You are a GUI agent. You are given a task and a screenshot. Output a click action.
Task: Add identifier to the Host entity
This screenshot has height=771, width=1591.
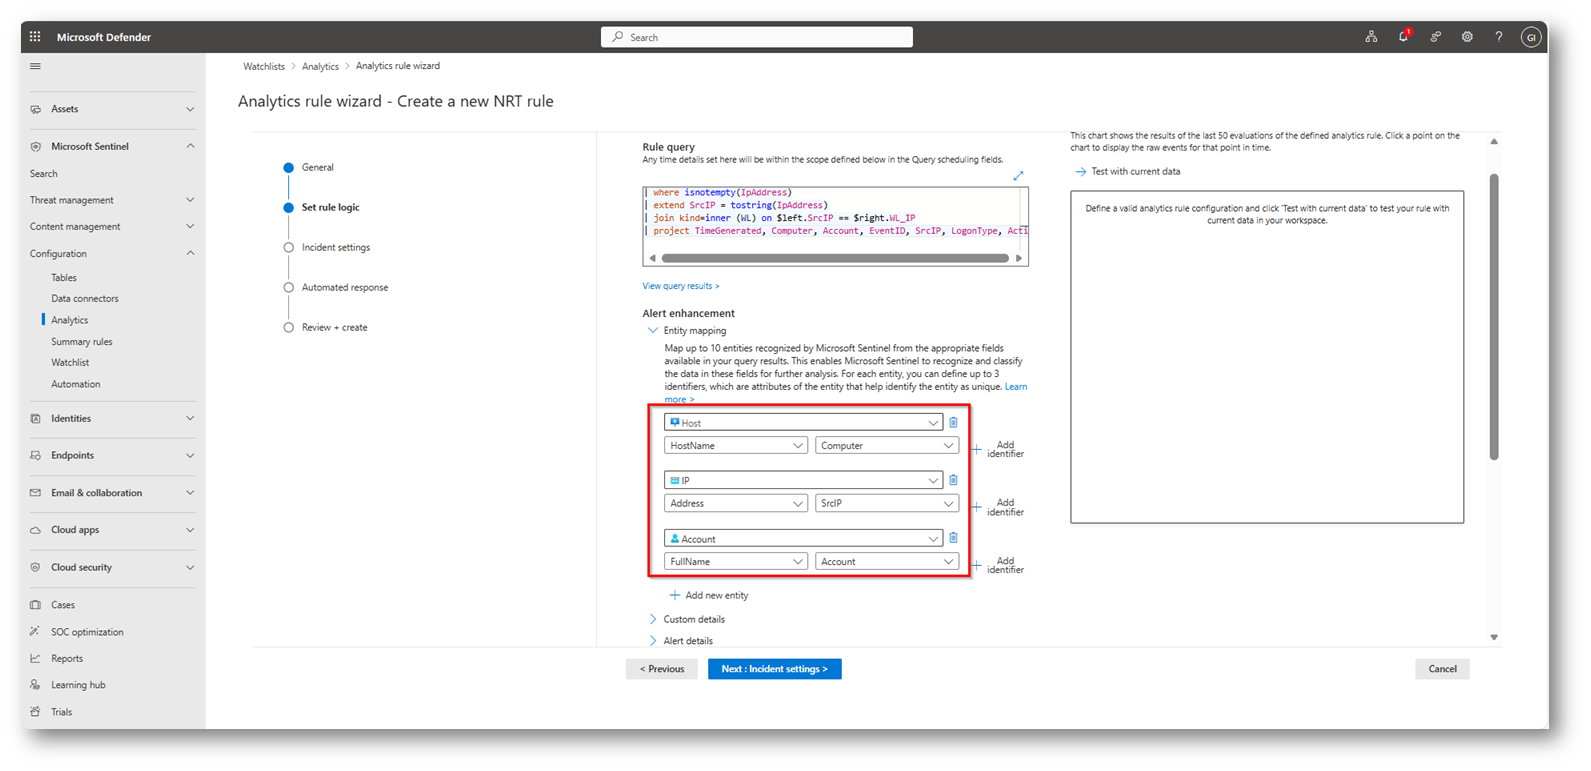[998, 450]
